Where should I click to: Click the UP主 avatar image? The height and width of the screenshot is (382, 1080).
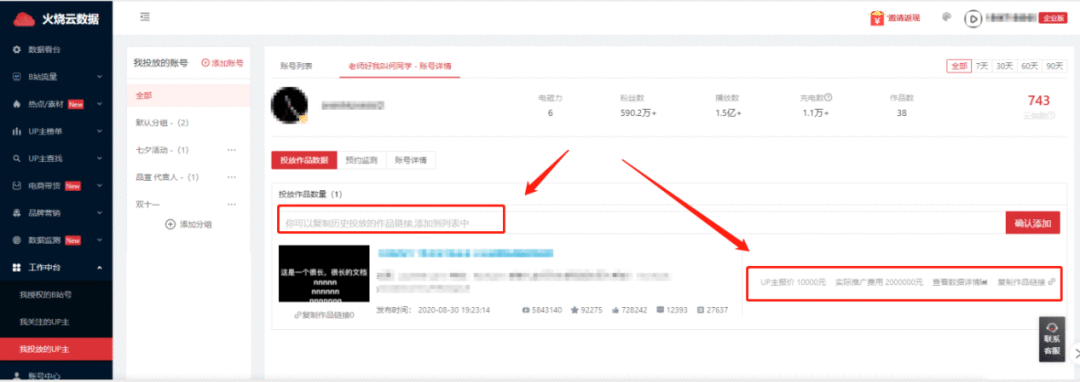290,105
